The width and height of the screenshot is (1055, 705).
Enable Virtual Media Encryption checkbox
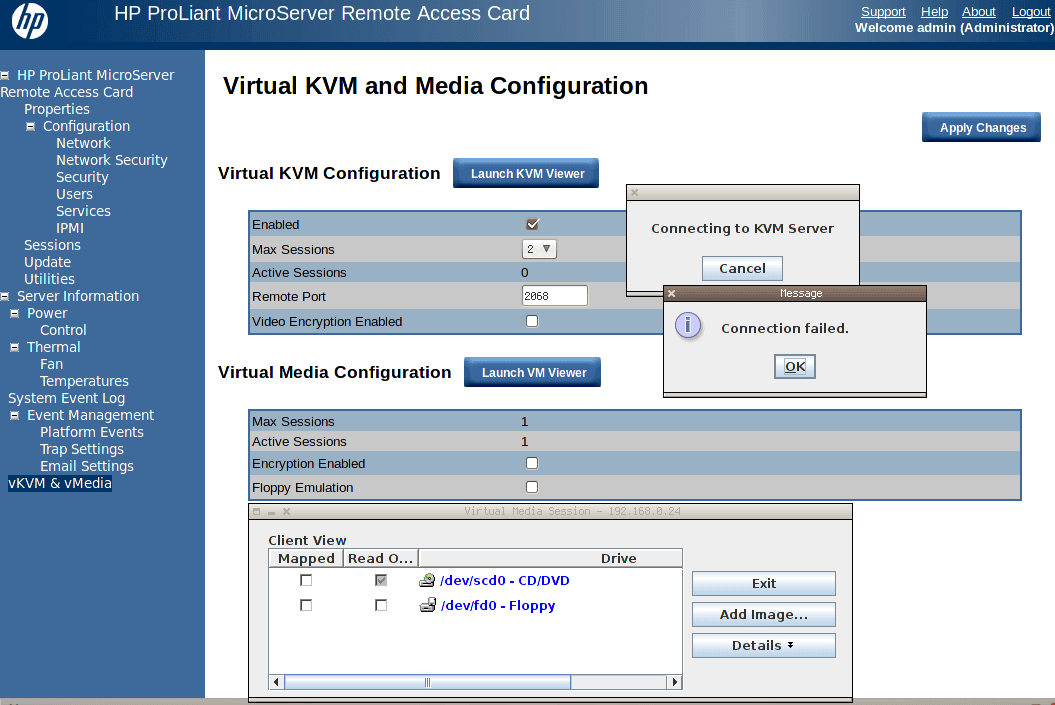point(532,463)
